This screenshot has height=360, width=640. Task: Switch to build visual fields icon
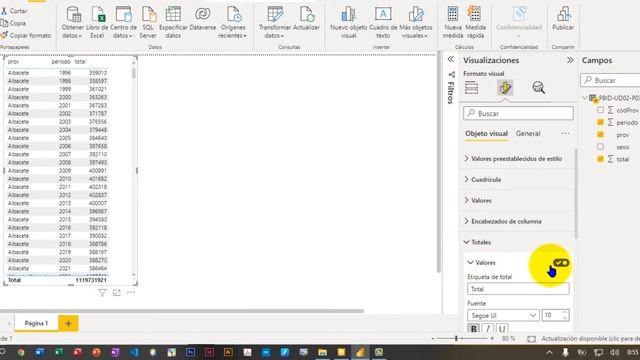471,88
